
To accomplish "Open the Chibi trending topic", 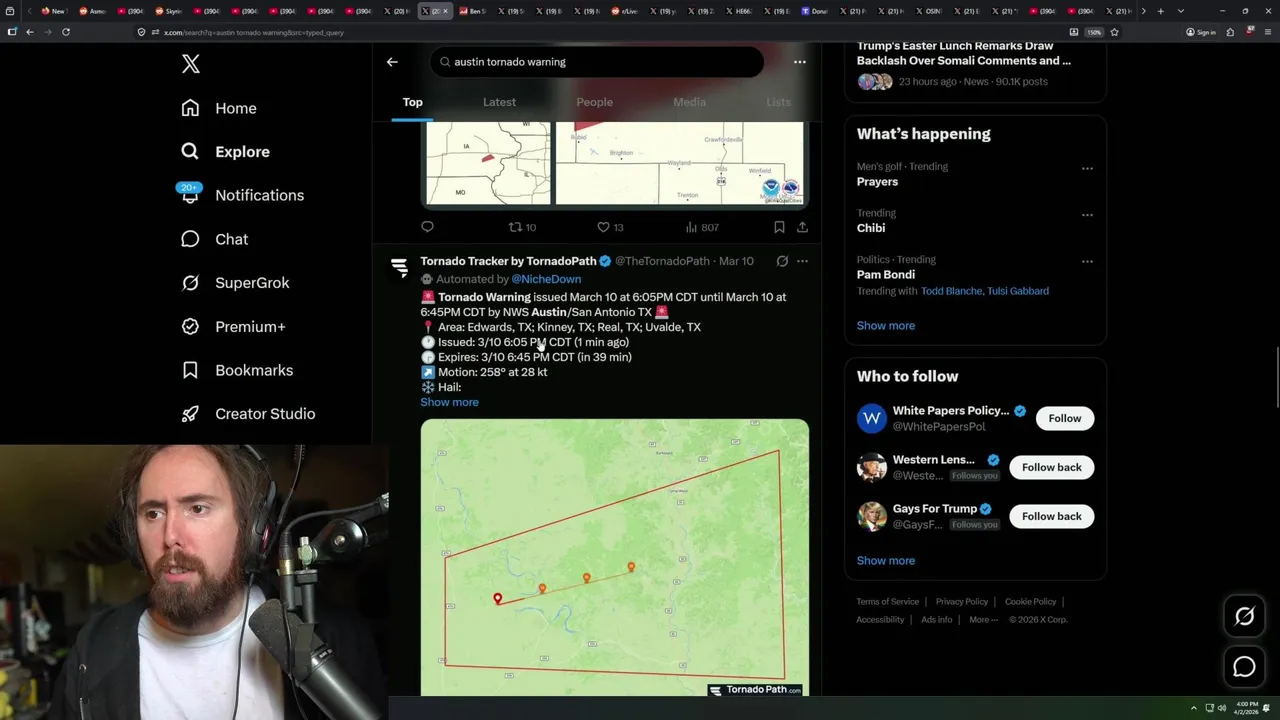I will tap(871, 228).
